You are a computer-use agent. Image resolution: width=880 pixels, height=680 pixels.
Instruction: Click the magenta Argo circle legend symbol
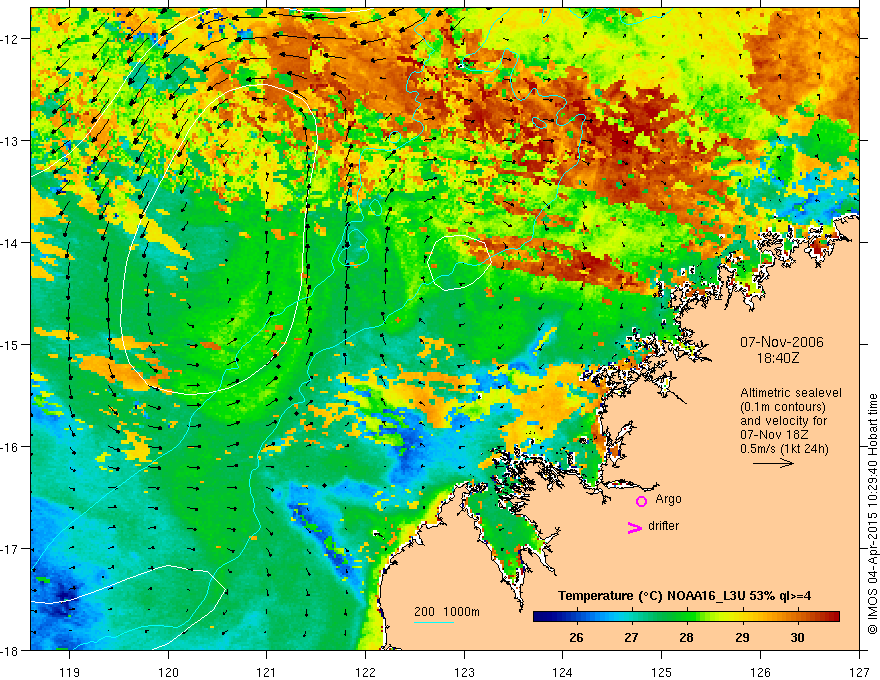click(x=641, y=501)
